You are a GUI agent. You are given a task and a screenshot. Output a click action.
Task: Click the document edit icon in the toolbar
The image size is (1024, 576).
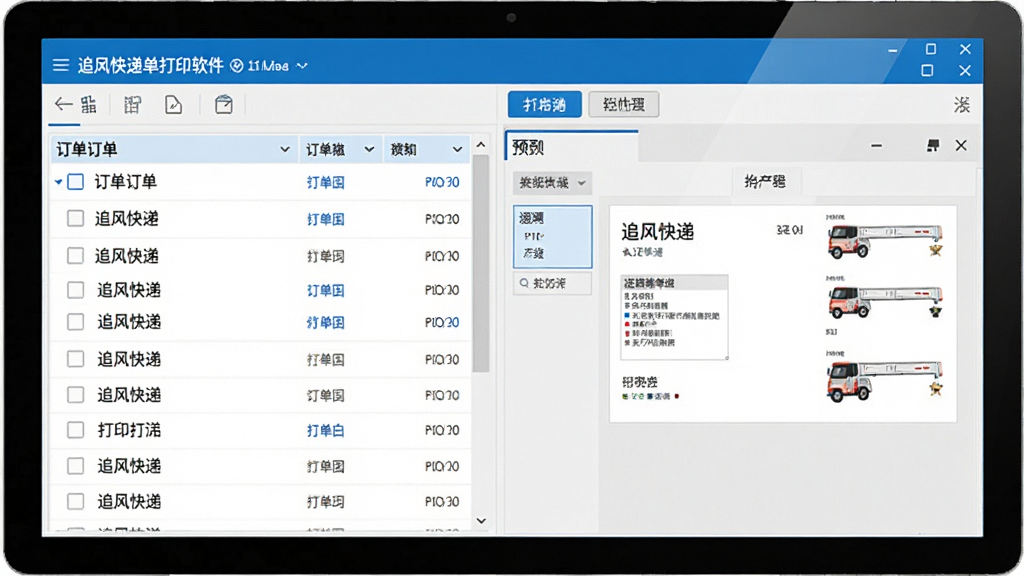173,104
